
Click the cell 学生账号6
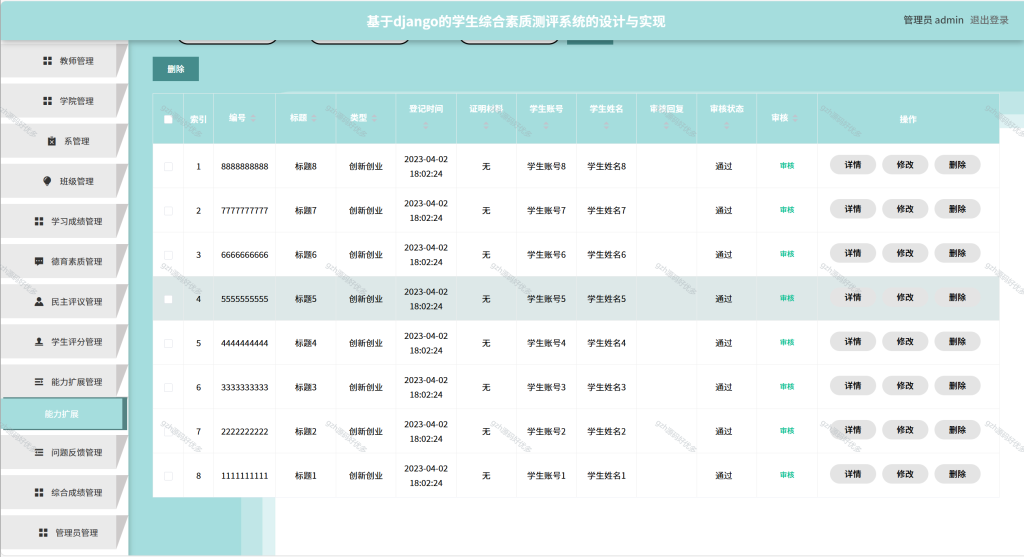click(546, 255)
